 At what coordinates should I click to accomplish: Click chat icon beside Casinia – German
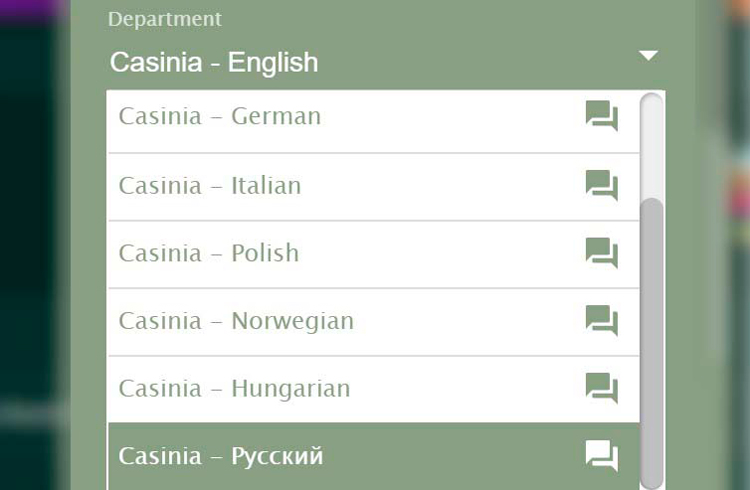point(601,117)
